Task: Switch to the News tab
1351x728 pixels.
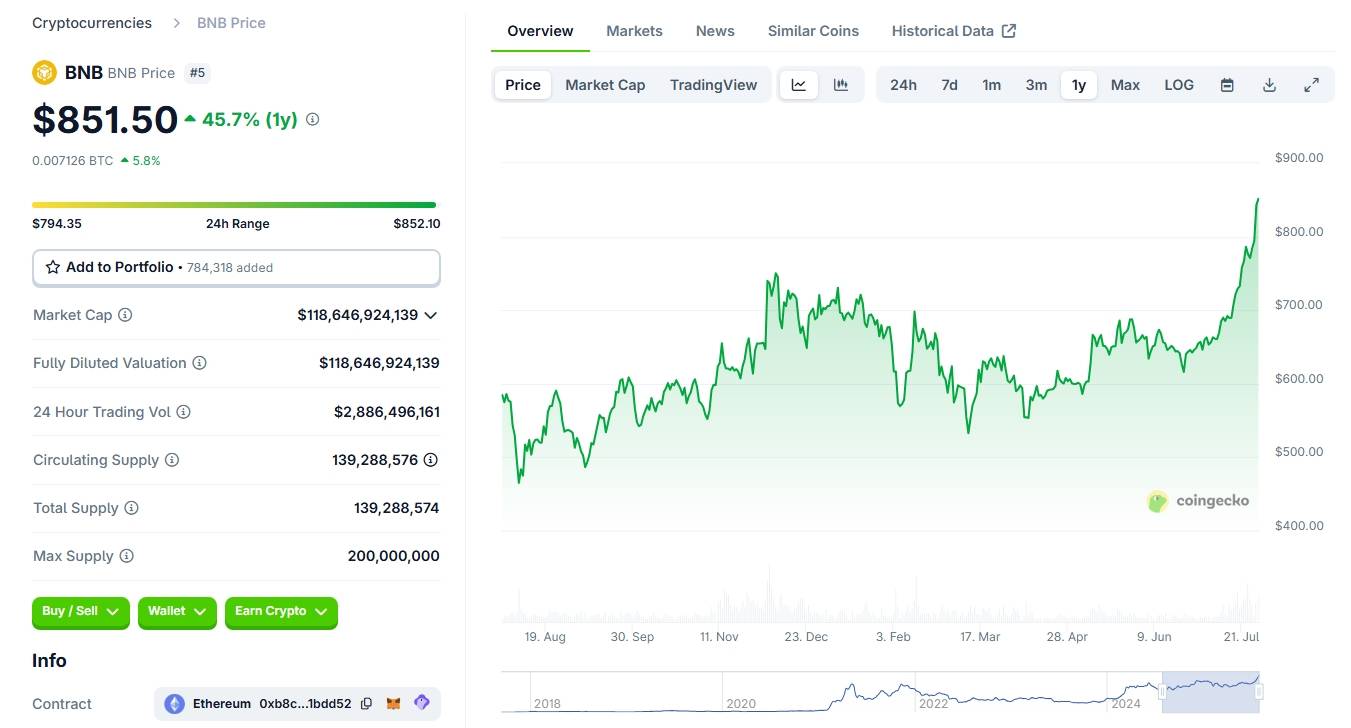Action: [715, 31]
